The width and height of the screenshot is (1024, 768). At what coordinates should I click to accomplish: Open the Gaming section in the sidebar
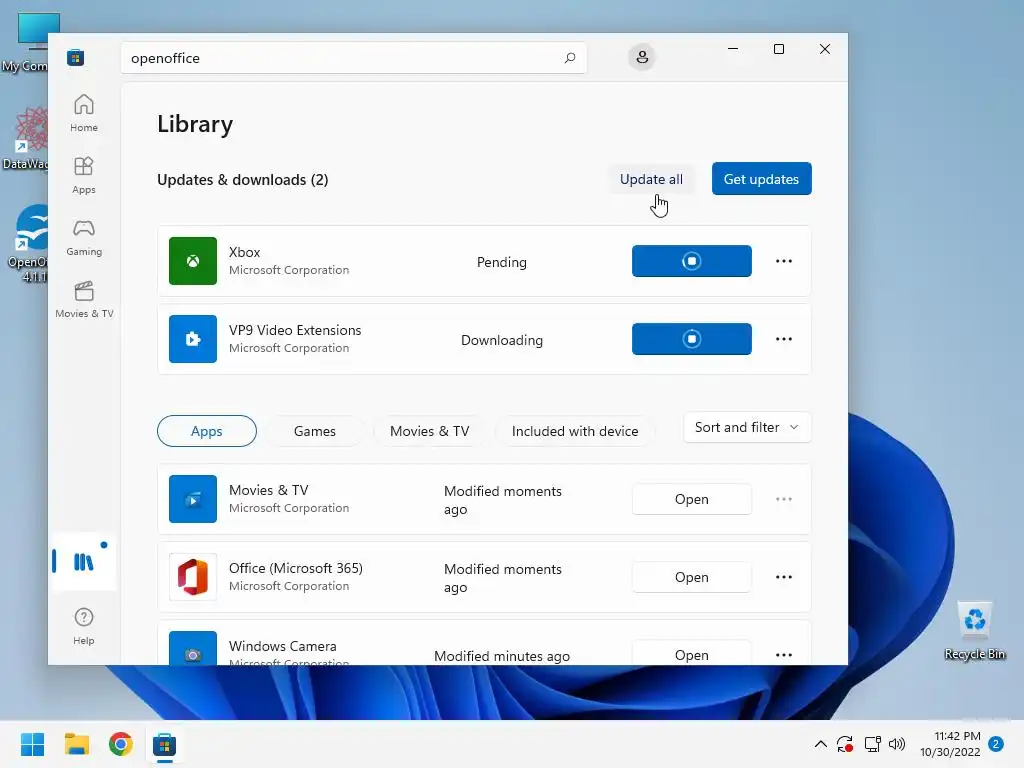[84, 237]
